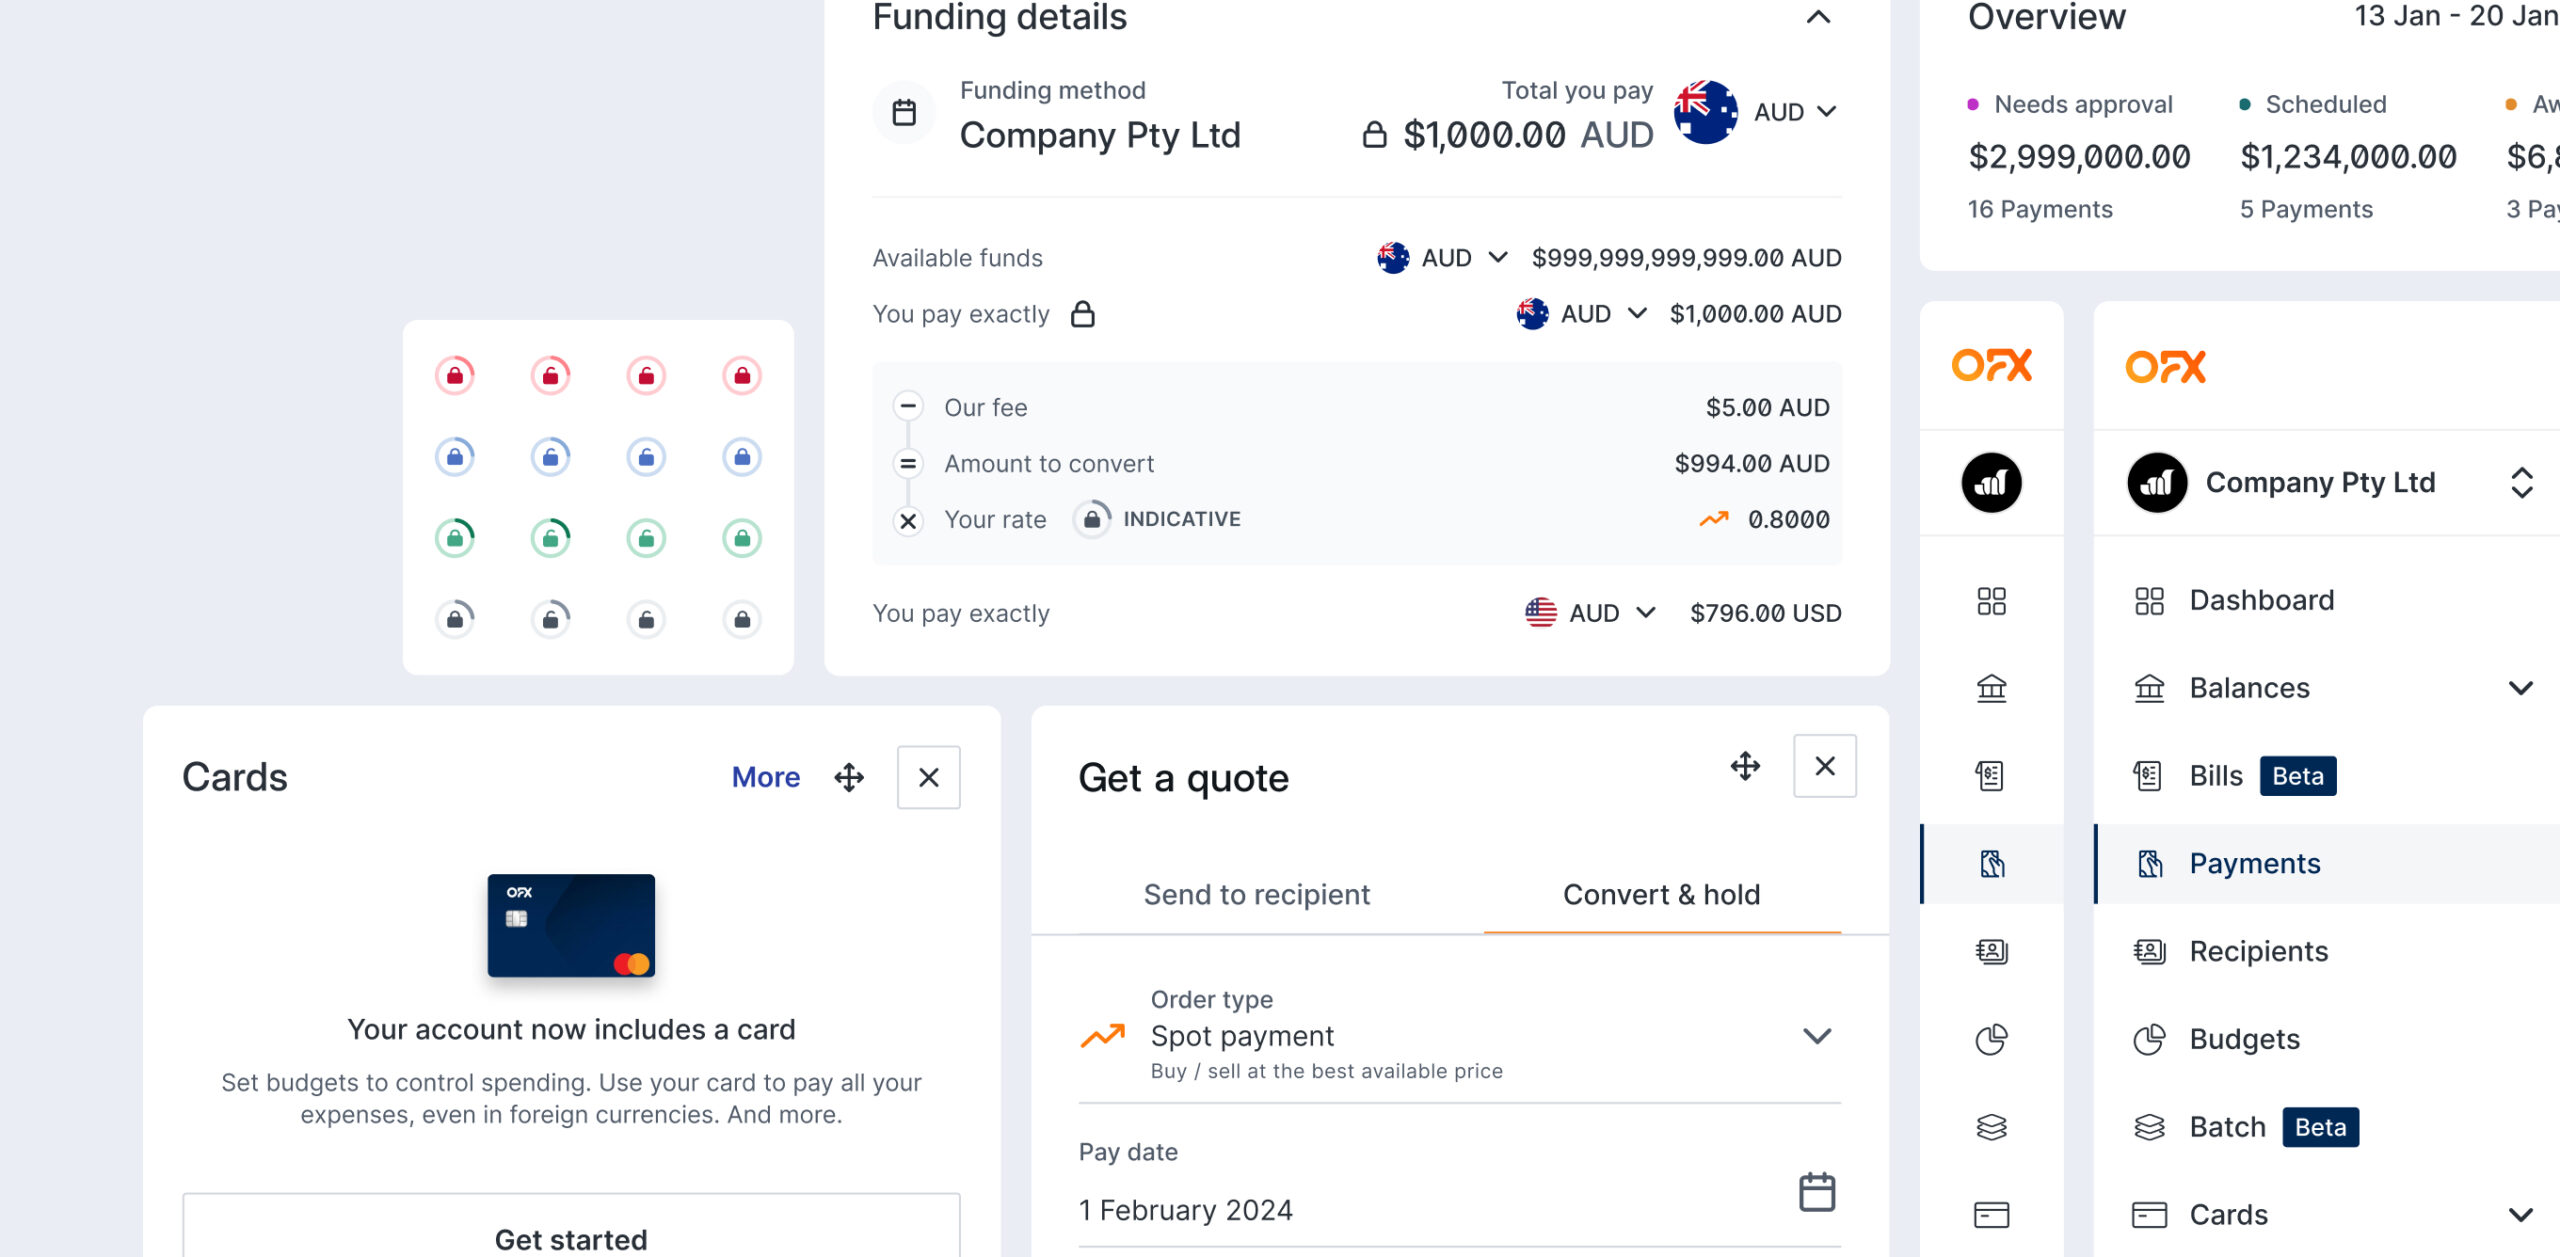The height and width of the screenshot is (1257, 2560).
Task: Click the Recipients icon in collapsed sidebar
Action: click(x=1991, y=951)
